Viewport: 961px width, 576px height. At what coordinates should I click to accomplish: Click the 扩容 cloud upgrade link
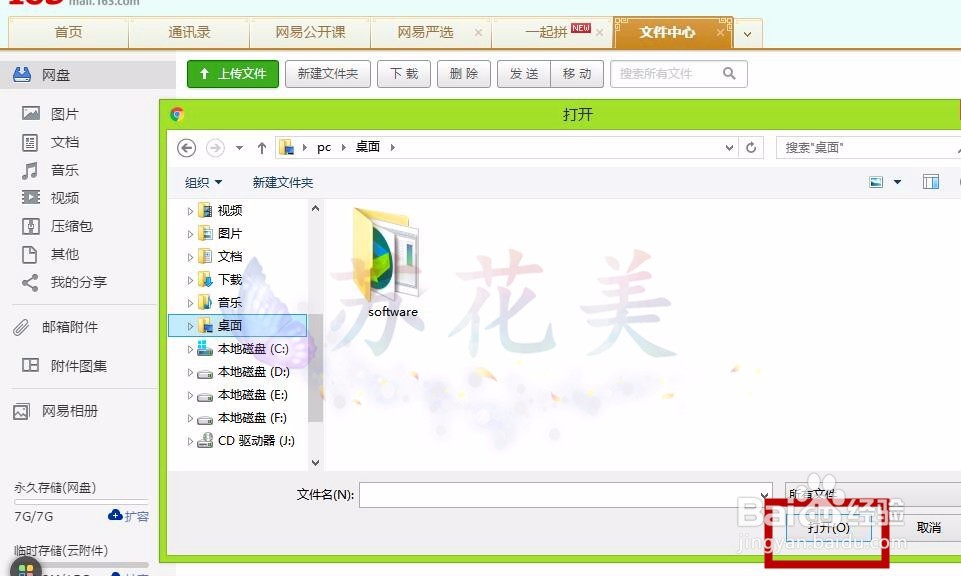pos(129,516)
